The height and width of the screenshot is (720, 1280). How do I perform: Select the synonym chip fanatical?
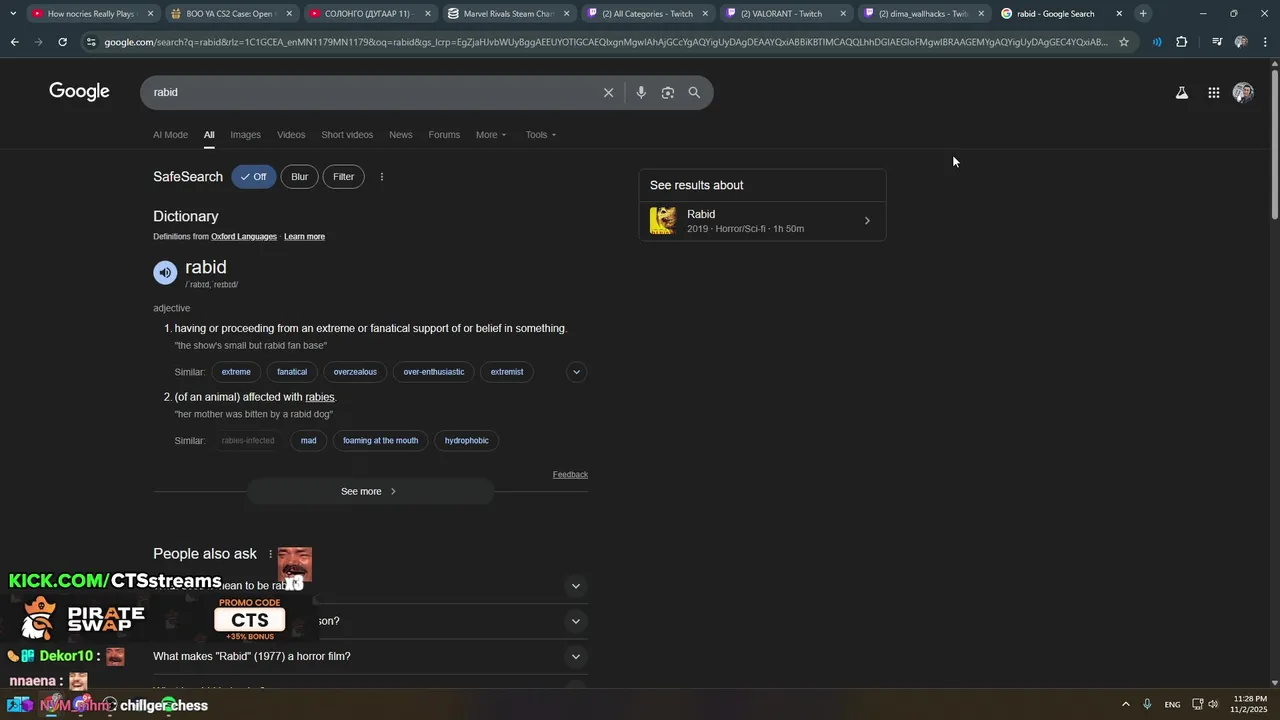point(292,372)
